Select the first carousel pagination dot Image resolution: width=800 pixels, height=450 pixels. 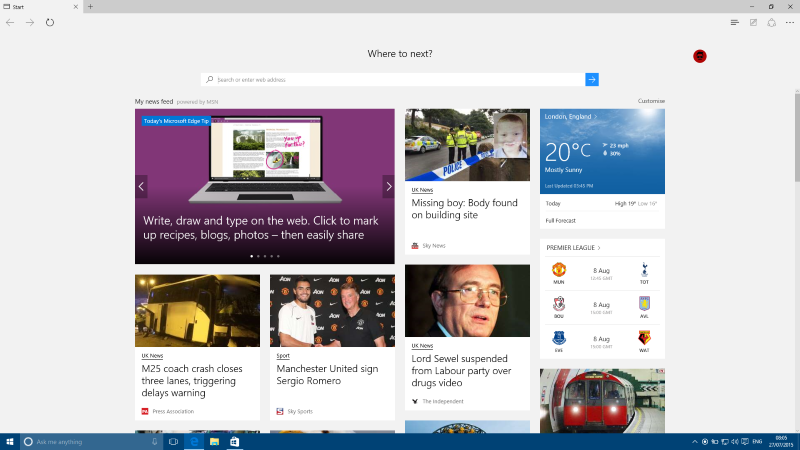click(252, 256)
